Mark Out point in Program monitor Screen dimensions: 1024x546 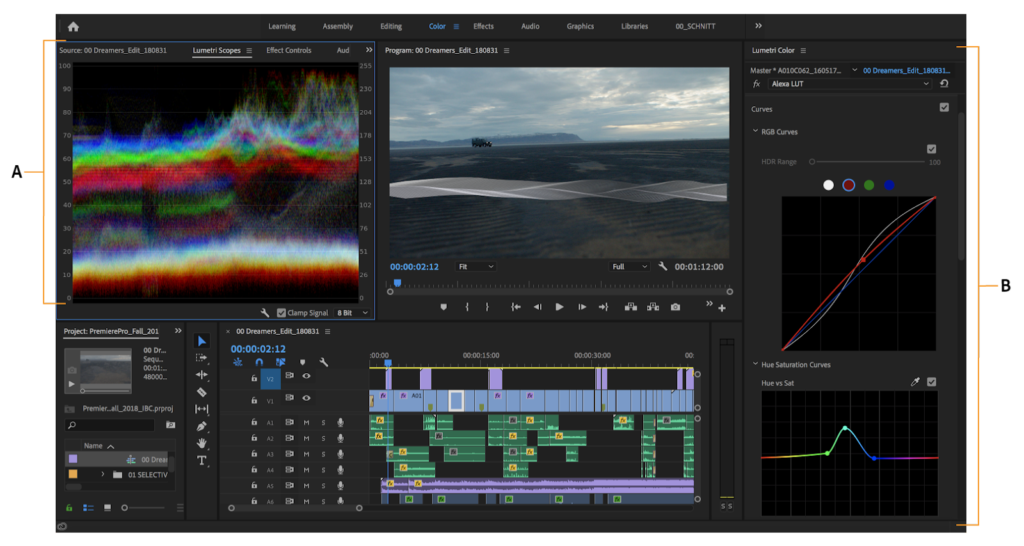point(487,307)
